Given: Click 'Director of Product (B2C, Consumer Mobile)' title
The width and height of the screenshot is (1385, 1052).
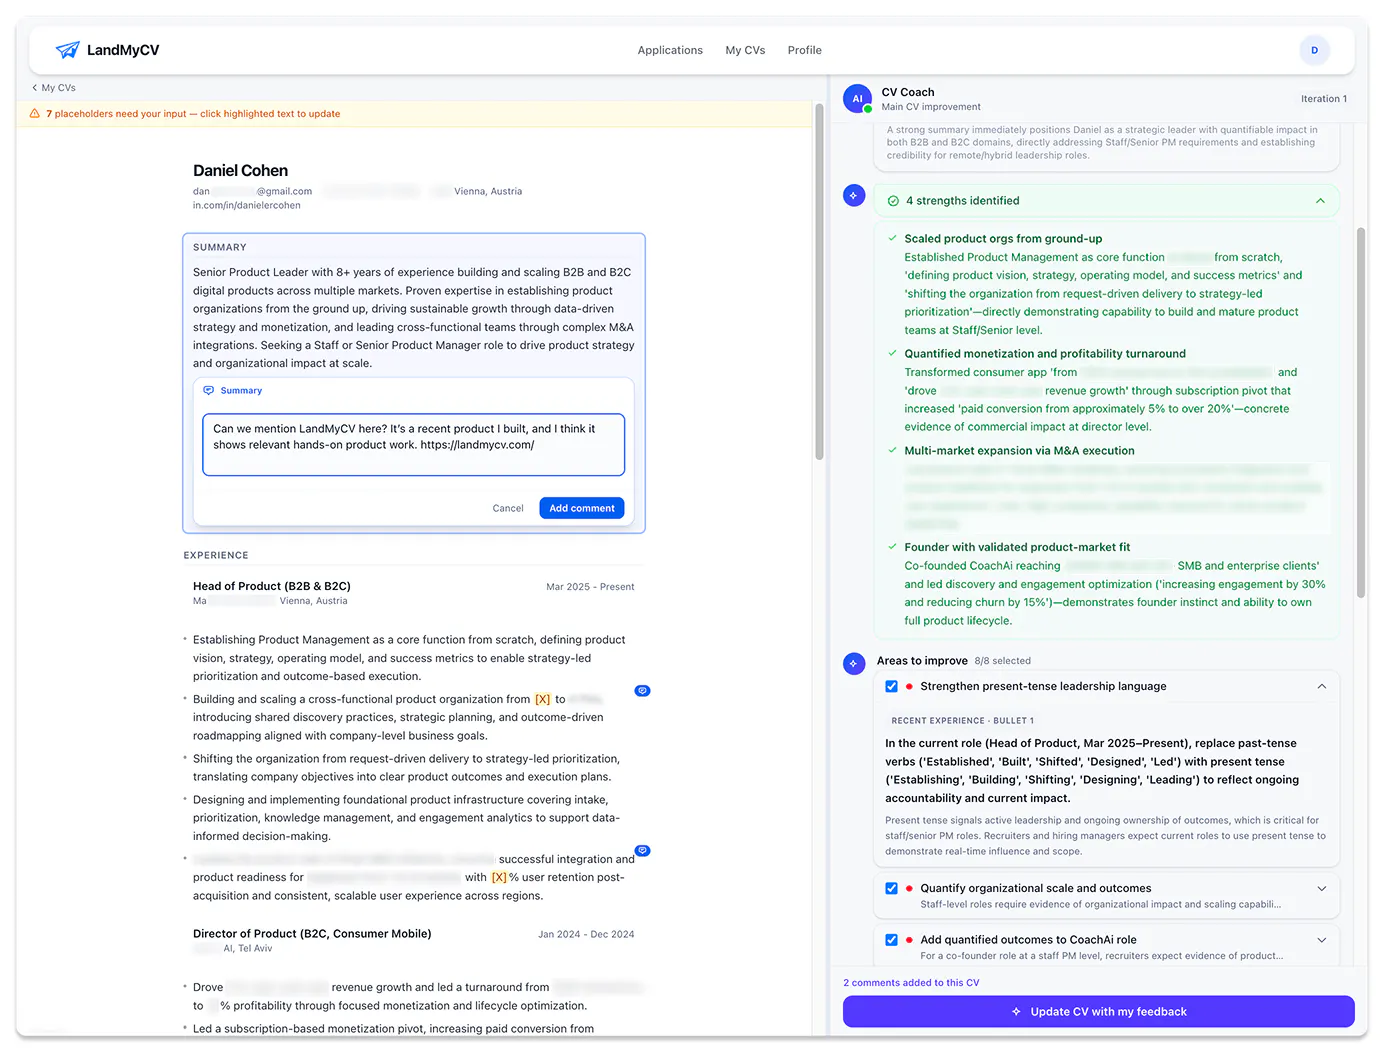Looking at the screenshot, I should (x=312, y=934).
